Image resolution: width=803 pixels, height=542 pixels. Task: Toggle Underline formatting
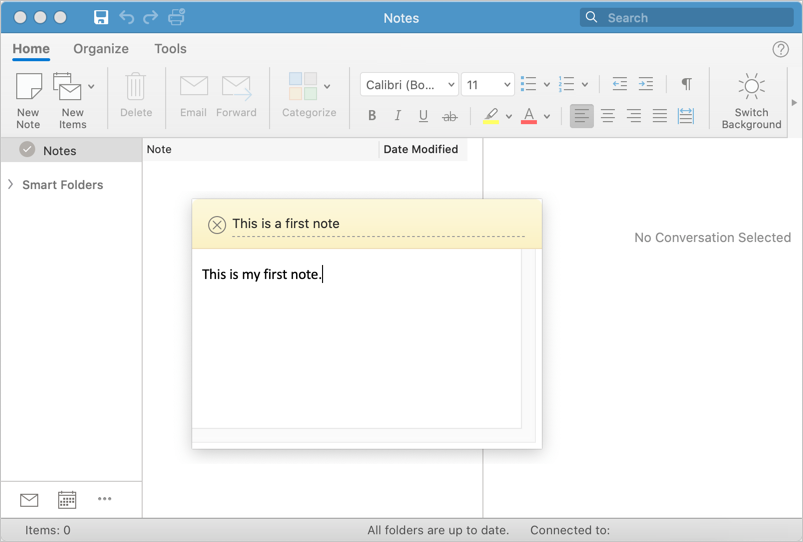click(x=423, y=116)
